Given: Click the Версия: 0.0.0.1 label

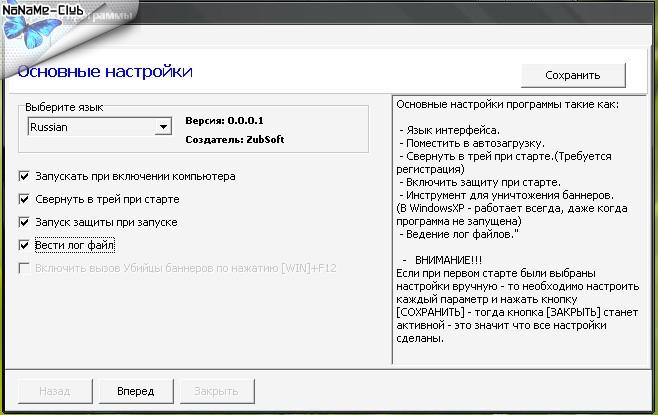Looking at the screenshot, I should coord(230,120).
